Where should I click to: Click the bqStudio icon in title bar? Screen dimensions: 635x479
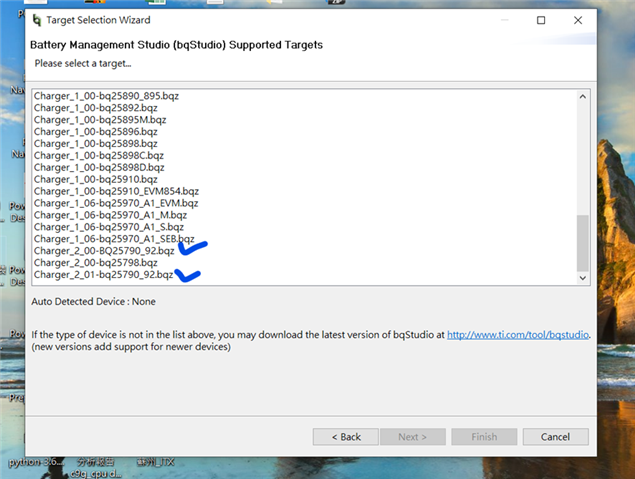pos(37,20)
